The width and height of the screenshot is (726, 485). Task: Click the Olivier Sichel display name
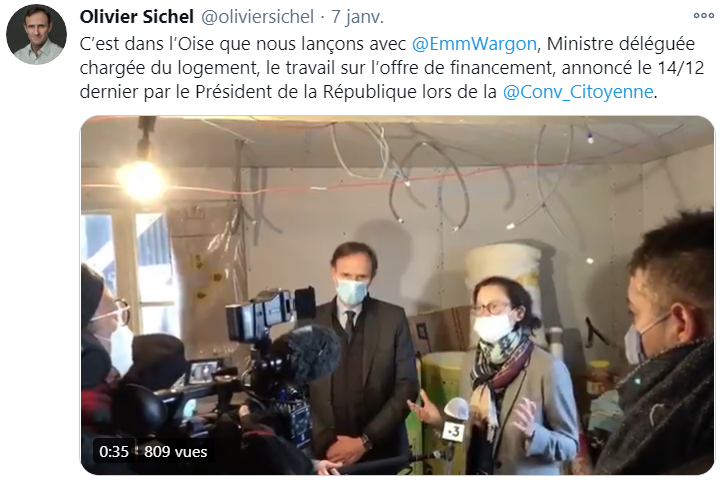(x=137, y=17)
